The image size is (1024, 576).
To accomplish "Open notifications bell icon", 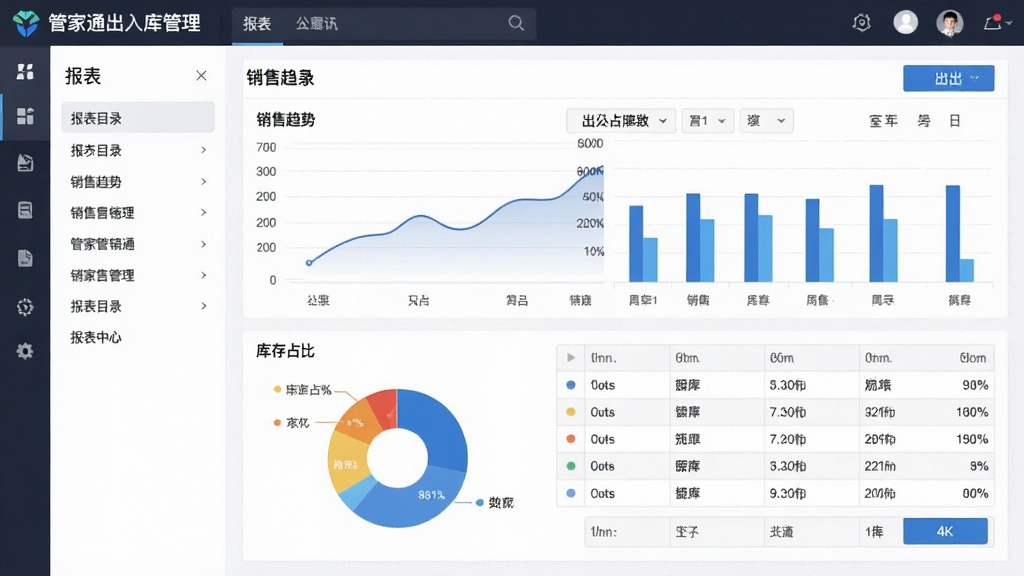I will coord(993,23).
